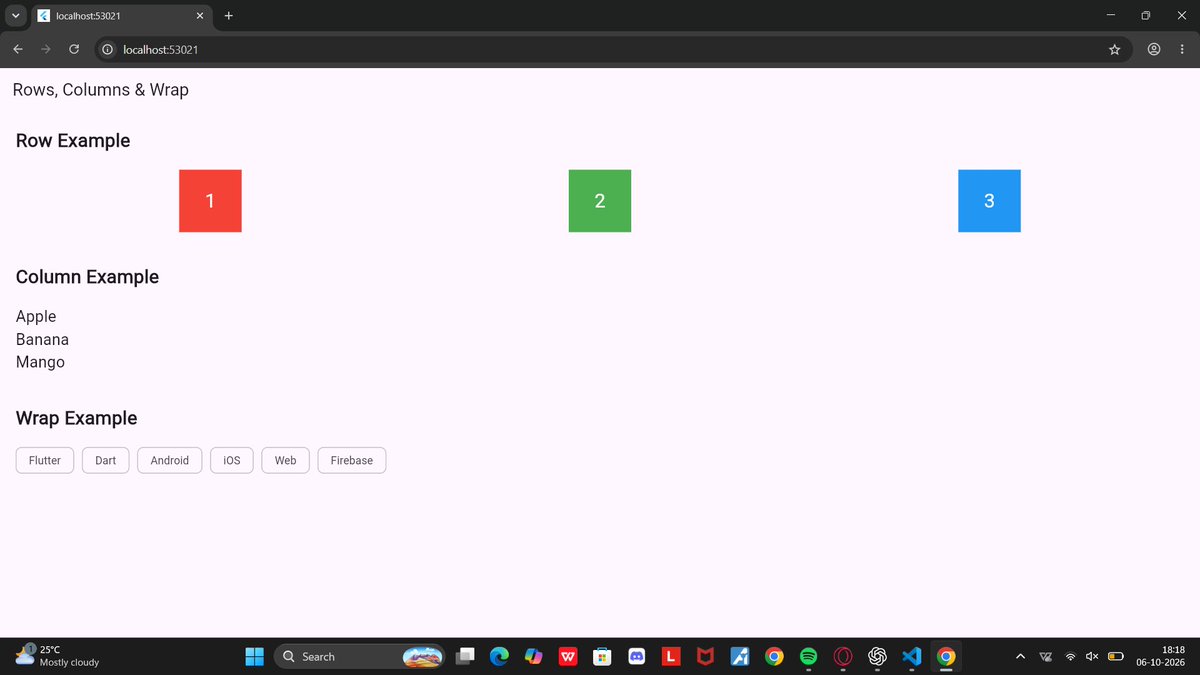Open the Chrome three-dot menu
Image resolution: width=1200 pixels, height=675 pixels.
tap(1181, 49)
